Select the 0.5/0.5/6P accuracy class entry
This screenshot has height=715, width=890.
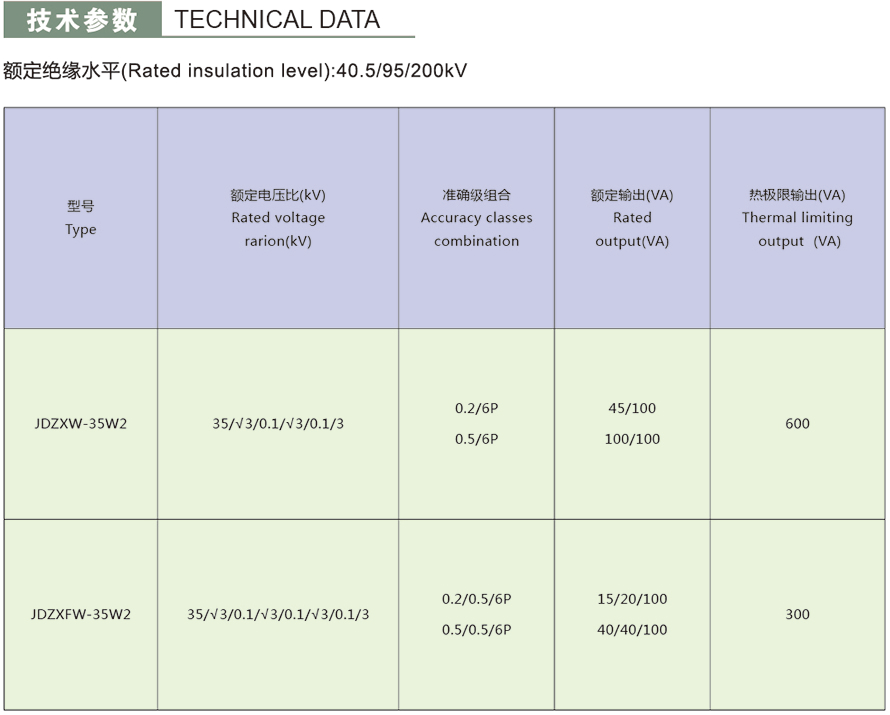click(x=476, y=630)
